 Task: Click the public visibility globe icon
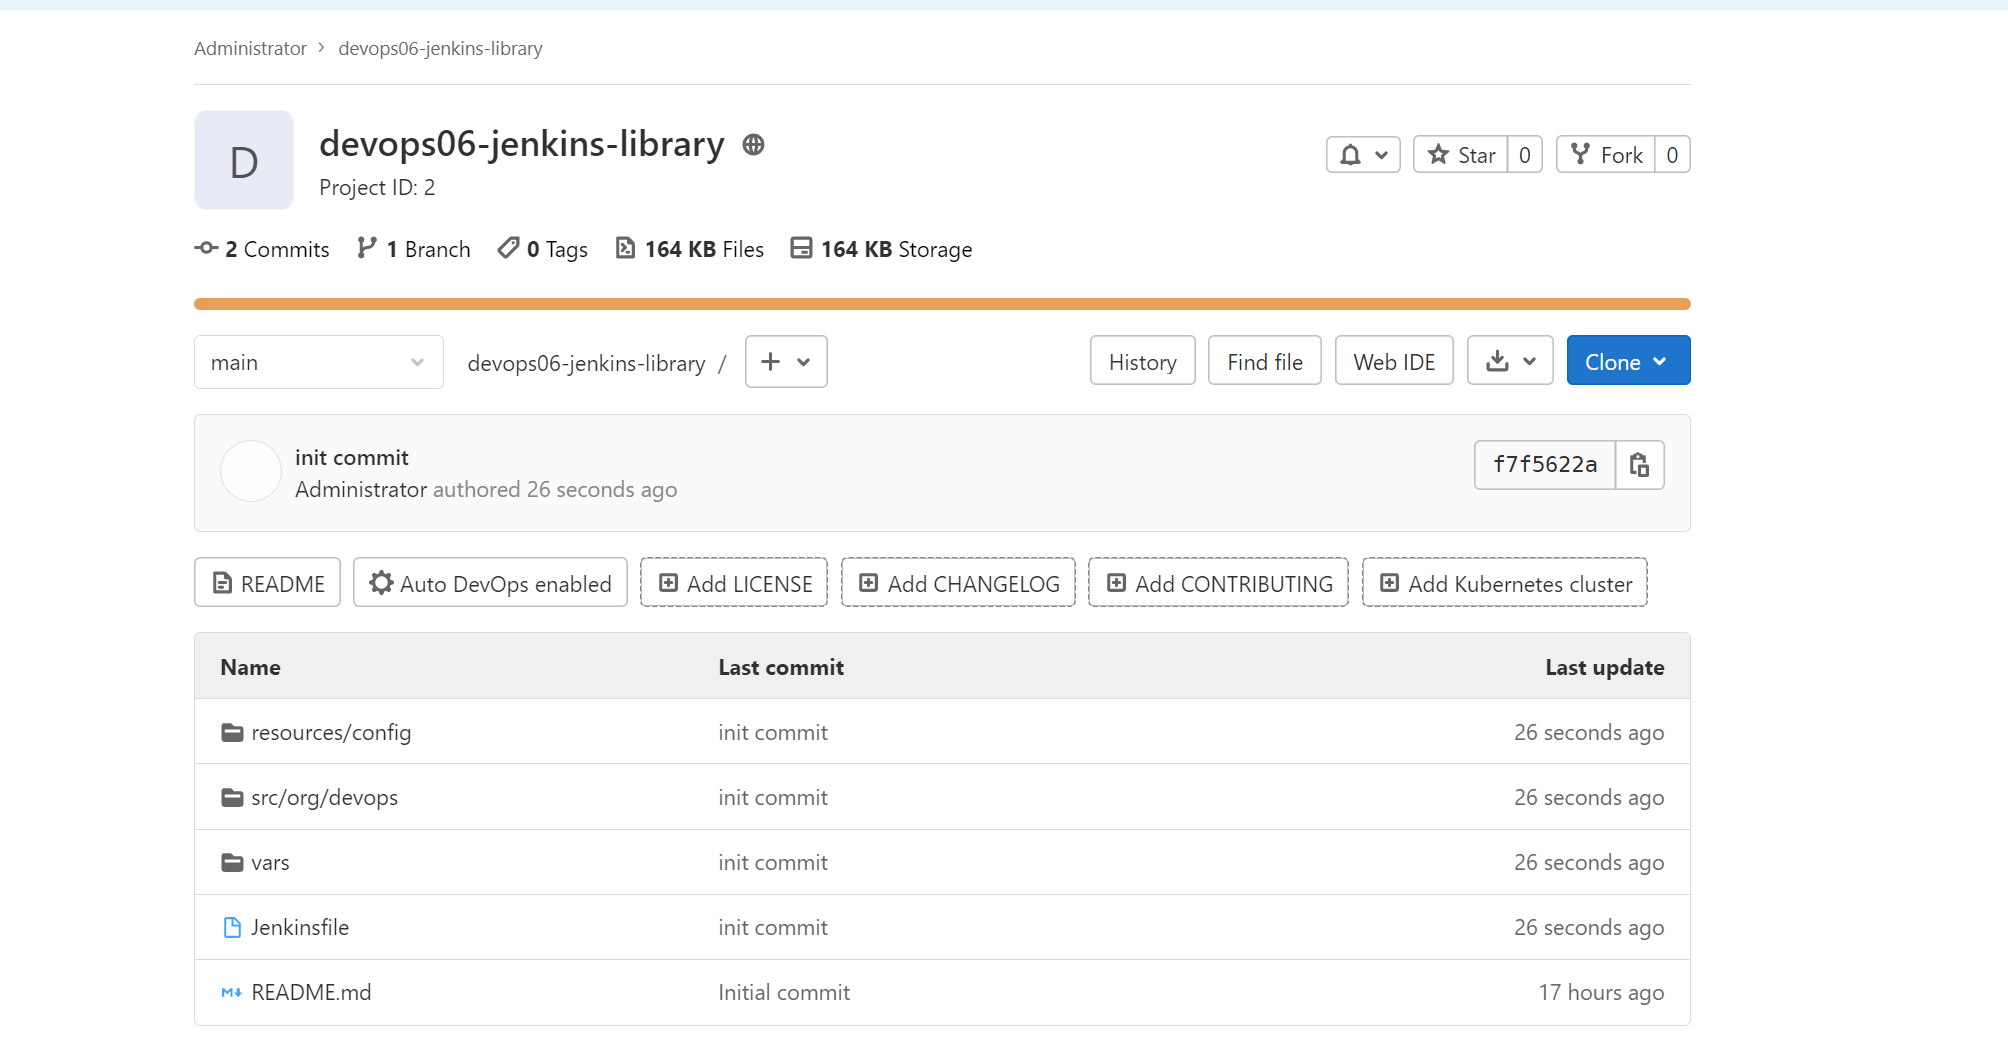(754, 145)
